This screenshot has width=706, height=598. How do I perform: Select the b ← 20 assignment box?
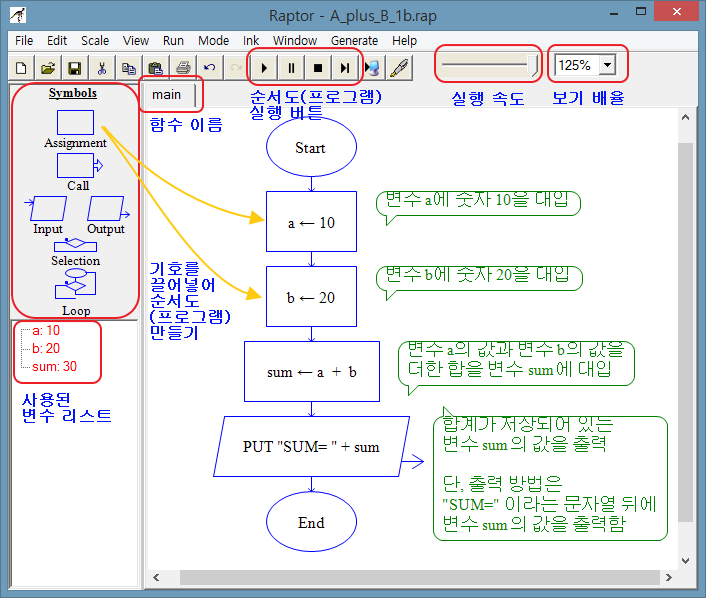311,296
